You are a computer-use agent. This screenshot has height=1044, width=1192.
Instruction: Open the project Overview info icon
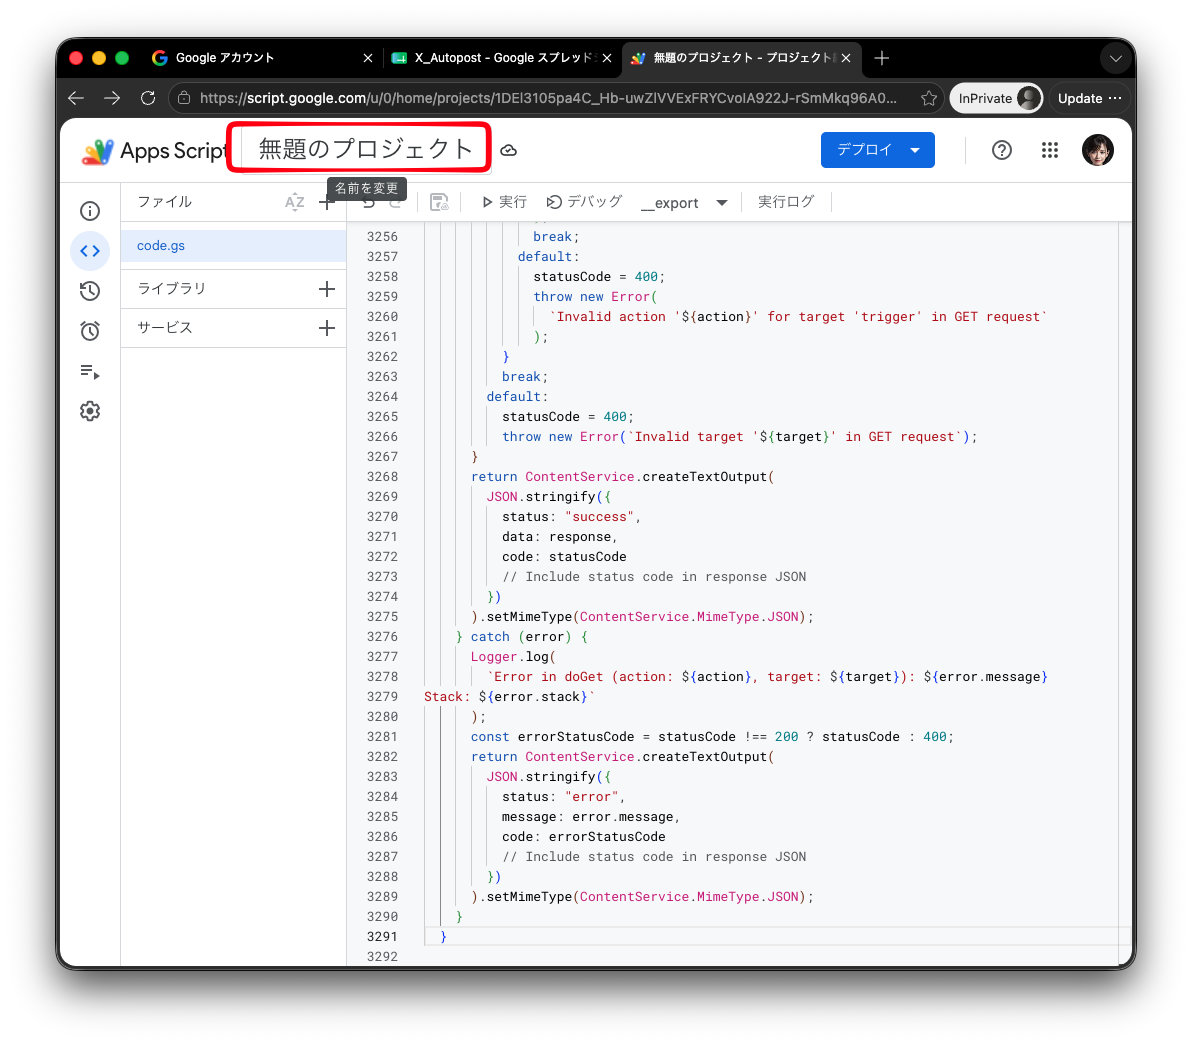pyautogui.click(x=90, y=211)
